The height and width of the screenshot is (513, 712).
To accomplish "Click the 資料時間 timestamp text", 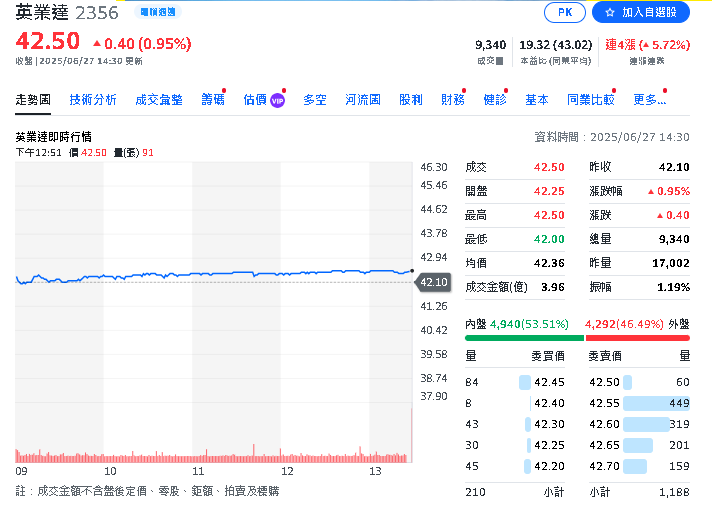I will click(x=612, y=137).
